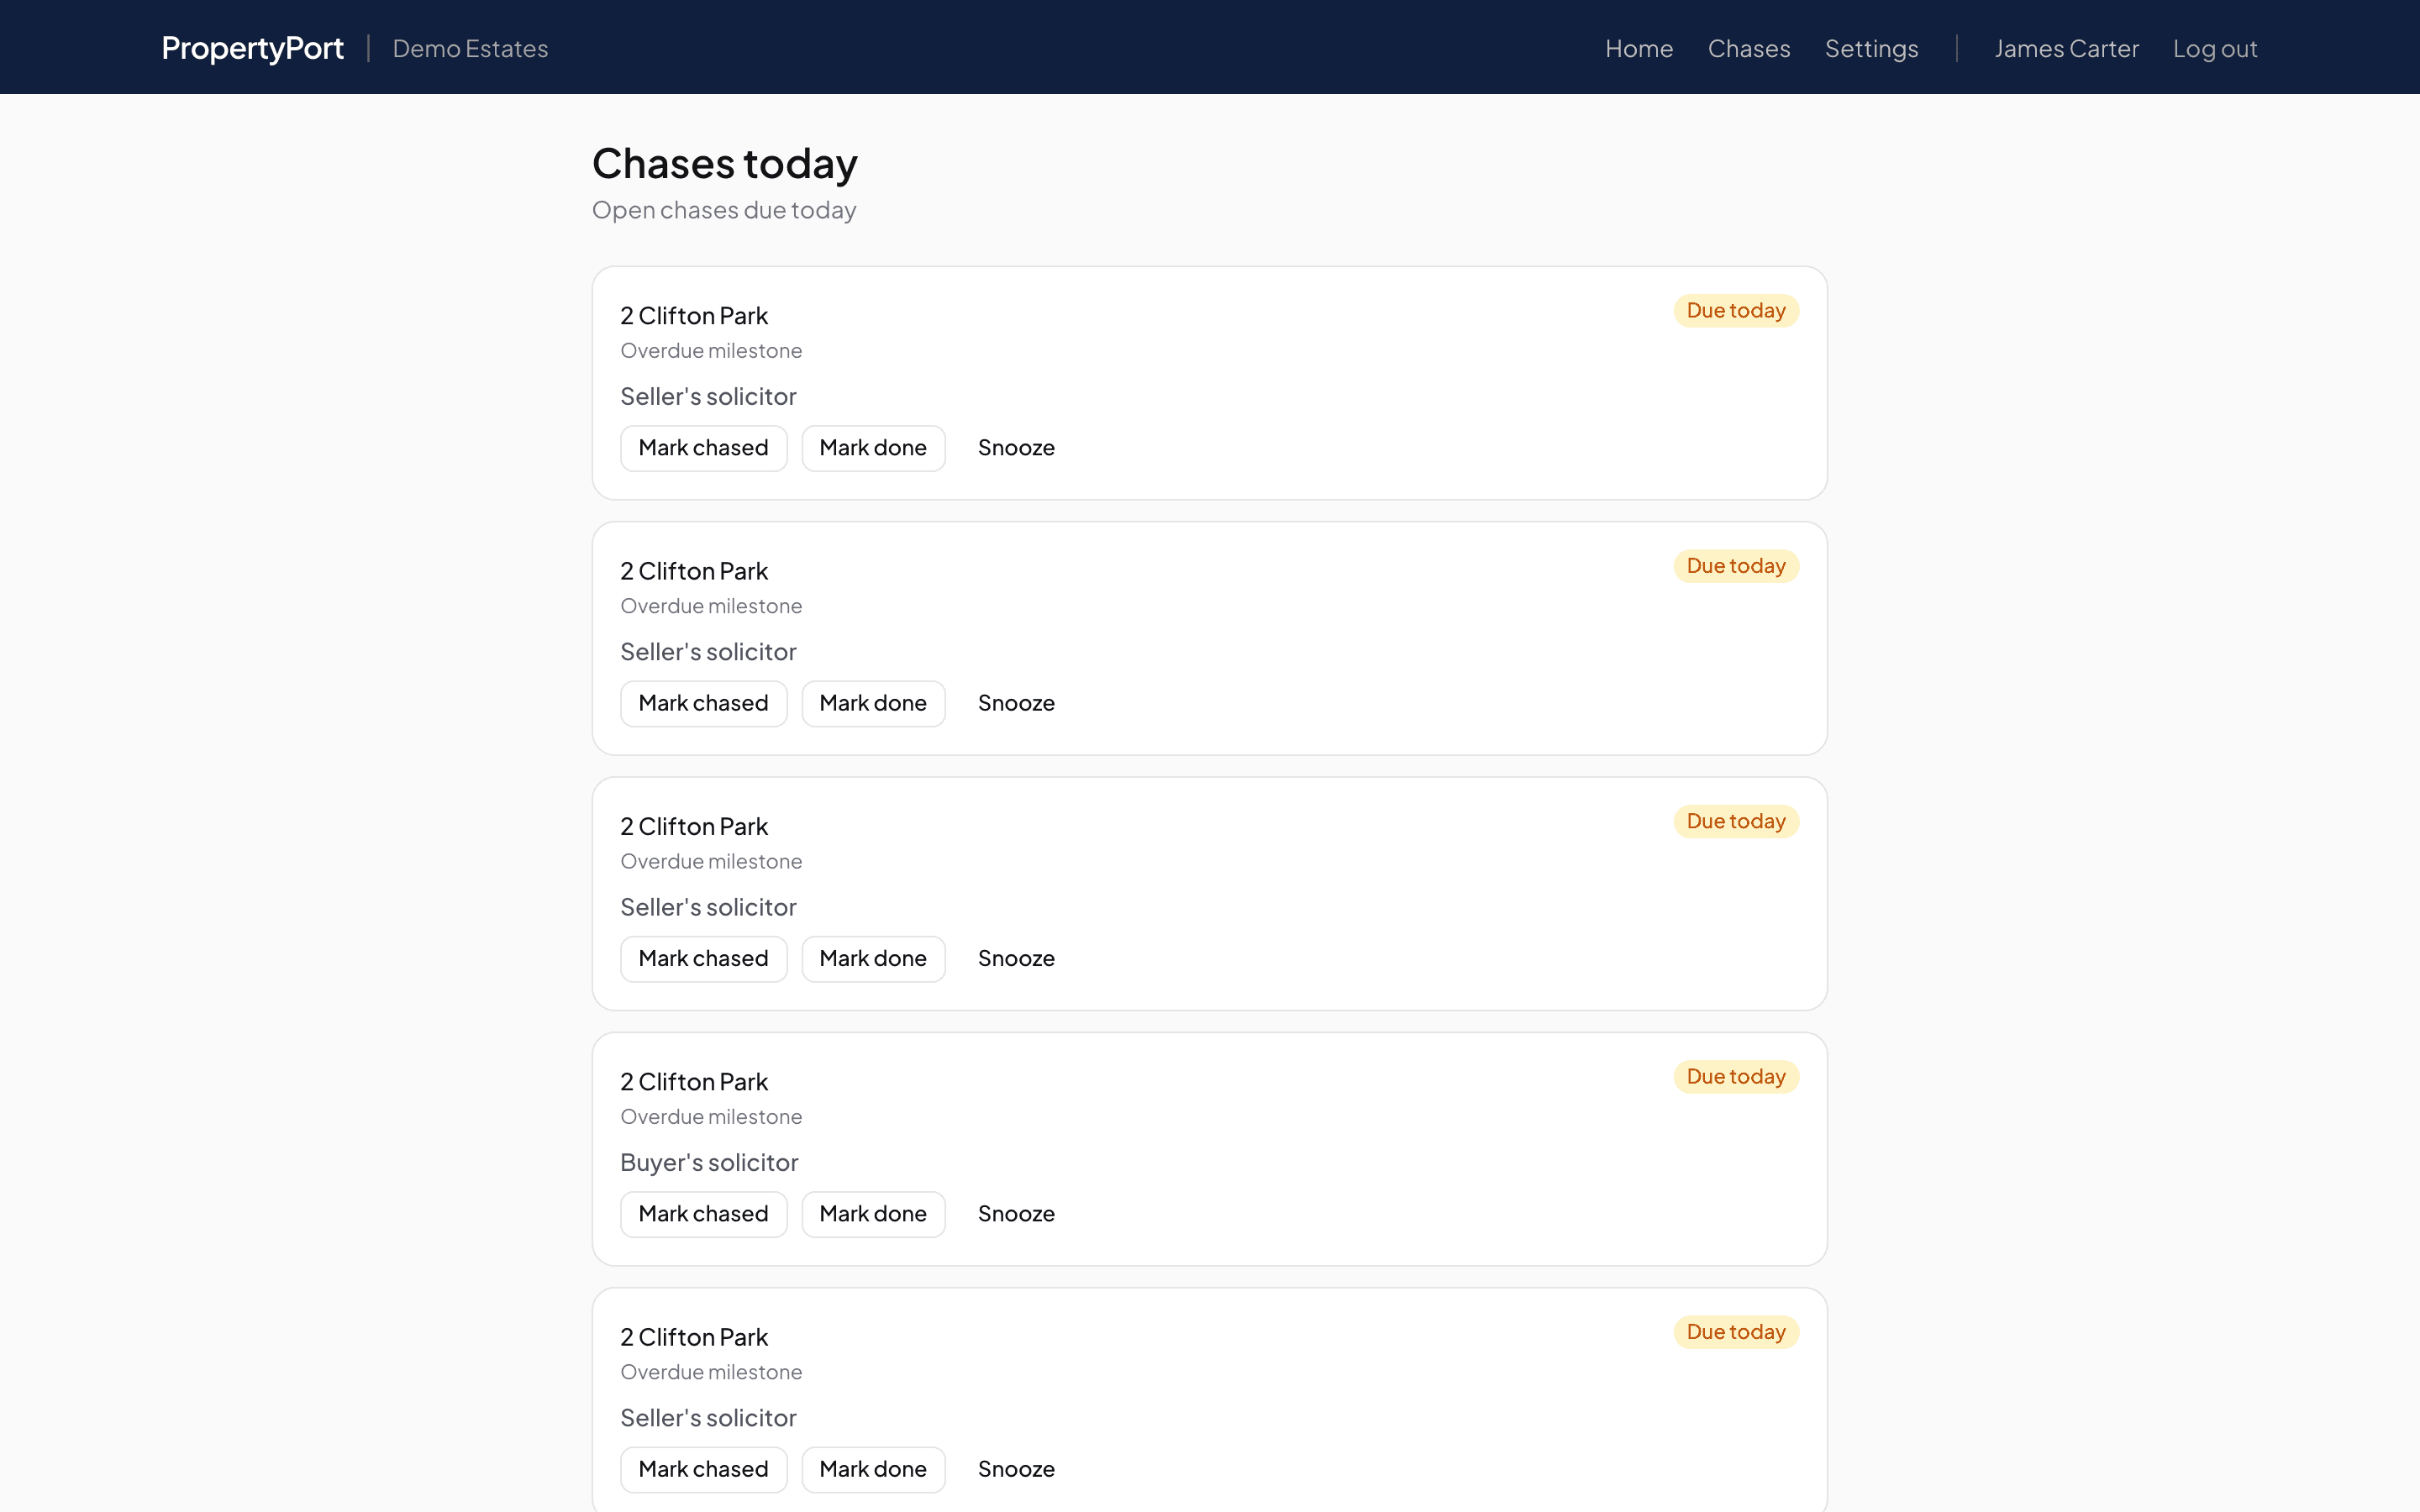Click the 'Chases today' heading
The image size is (2420, 1512).
click(x=724, y=163)
